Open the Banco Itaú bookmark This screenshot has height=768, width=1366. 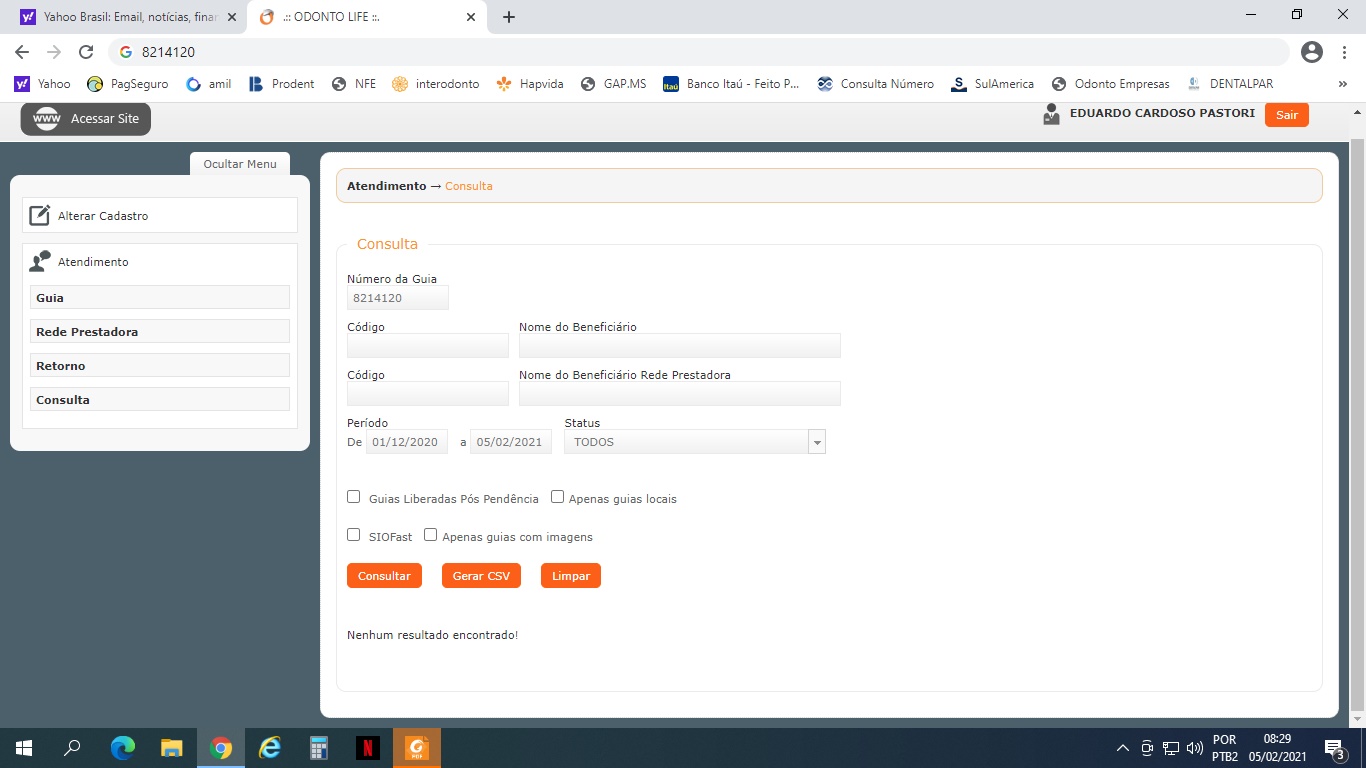731,84
